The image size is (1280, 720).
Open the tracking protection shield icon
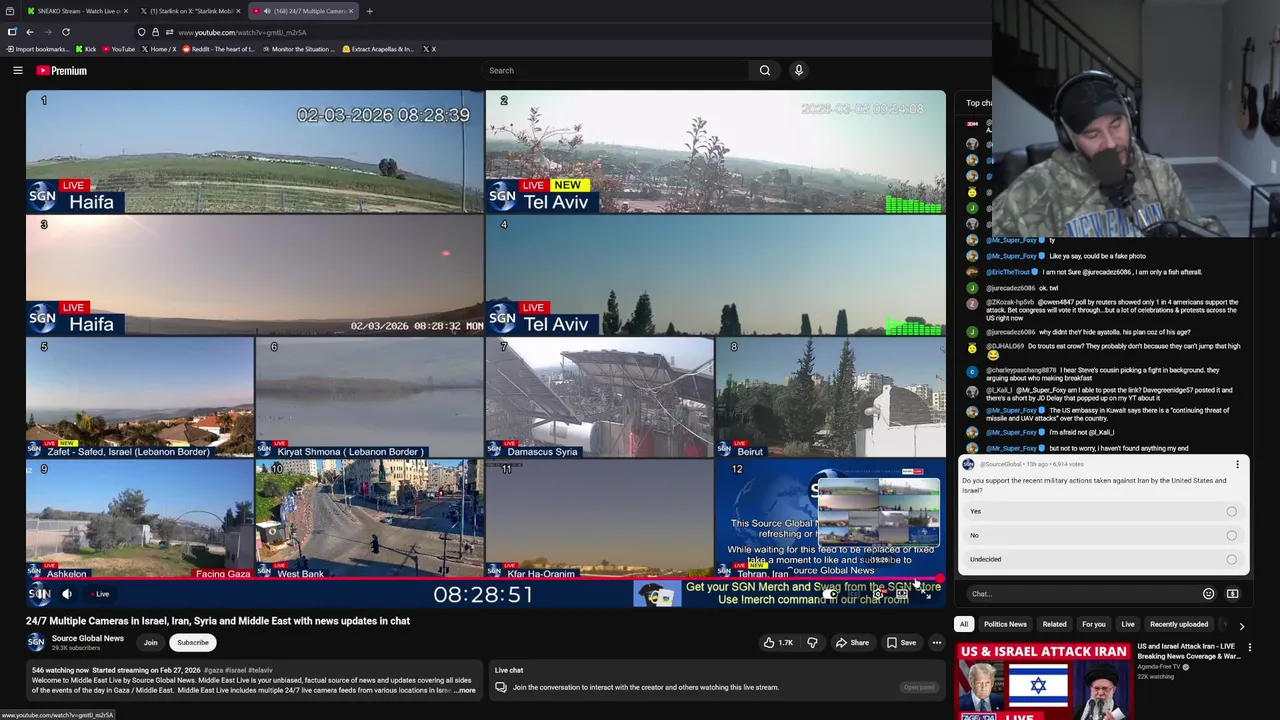click(141, 32)
